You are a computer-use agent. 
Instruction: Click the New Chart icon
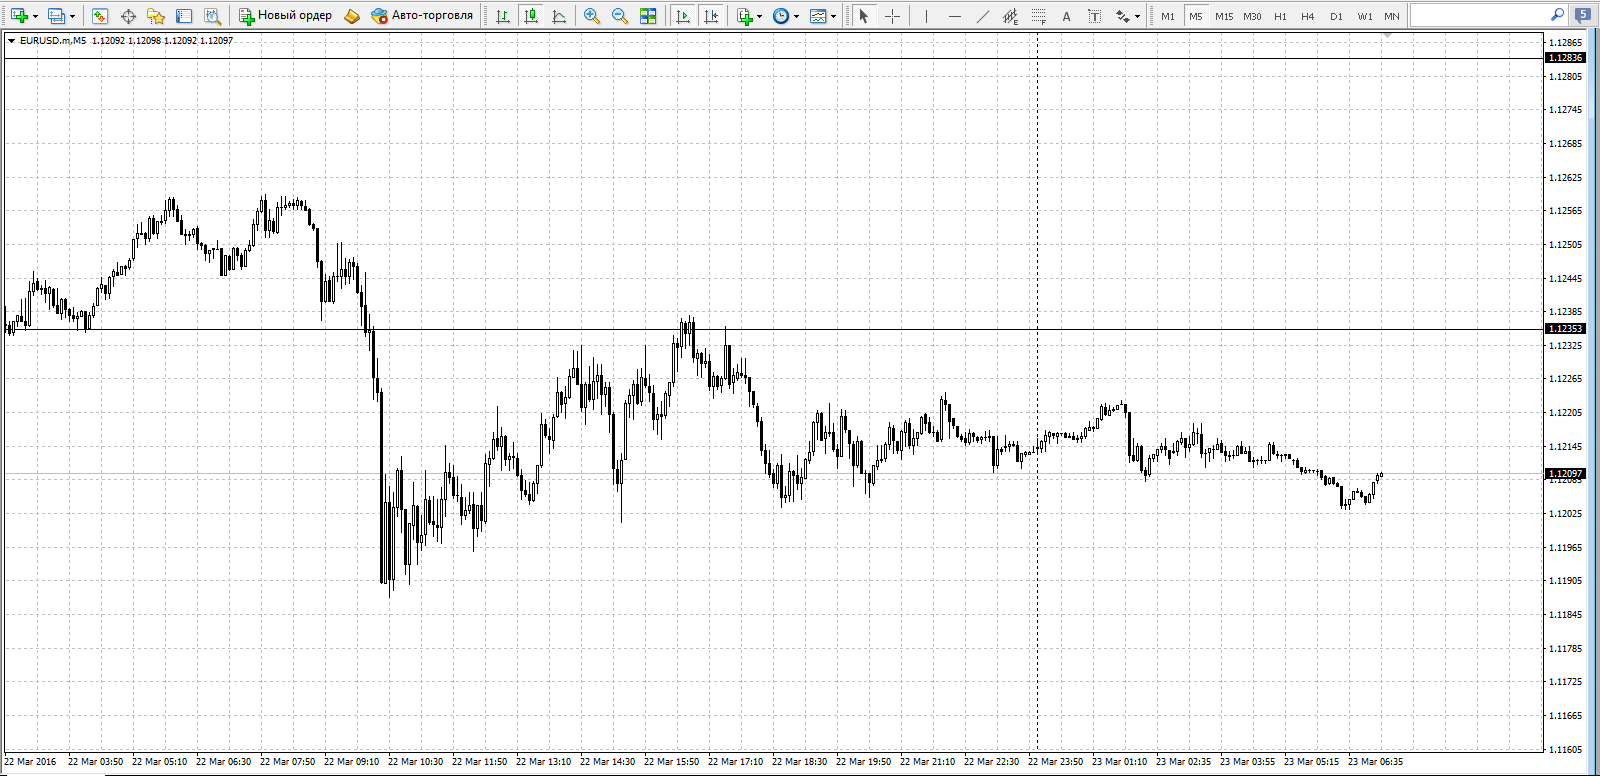coord(18,16)
